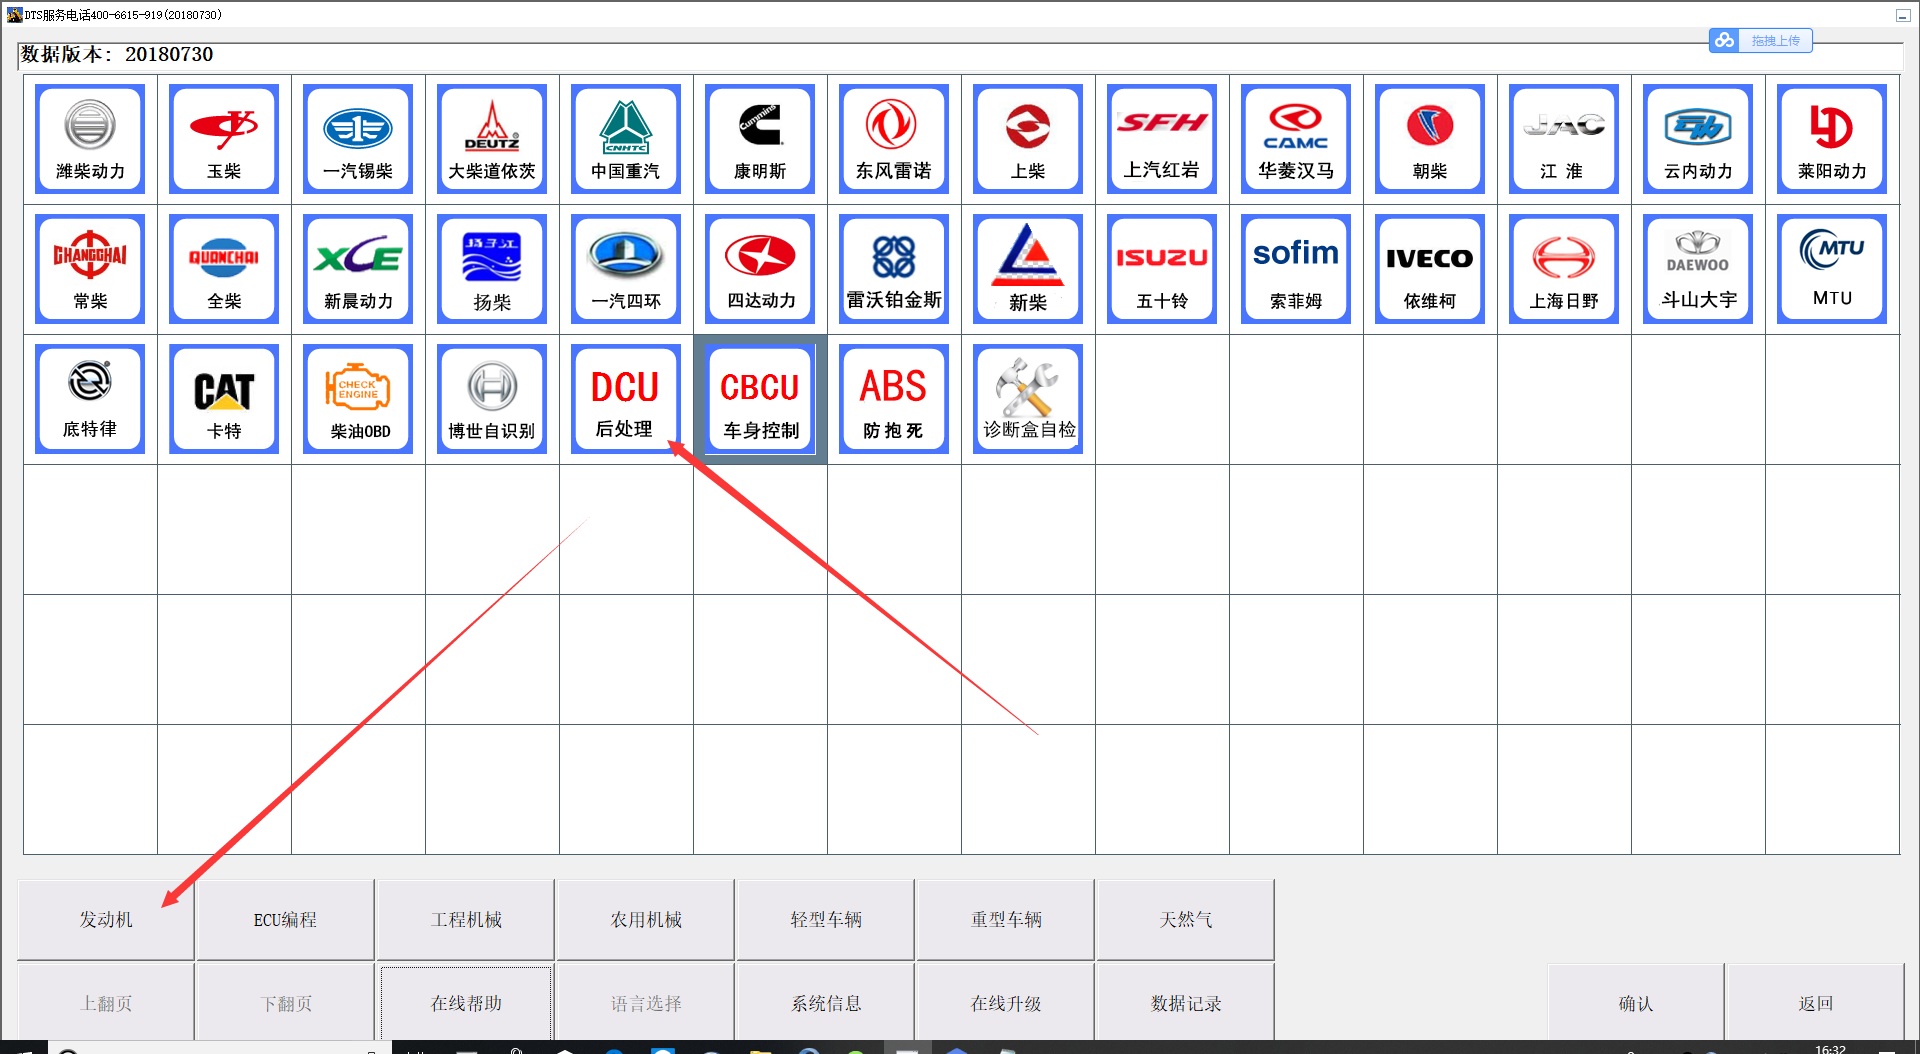Screen dimensions: 1920x1054
Task: Choose the MTU engine icon
Action: click(x=1832, y=269)
